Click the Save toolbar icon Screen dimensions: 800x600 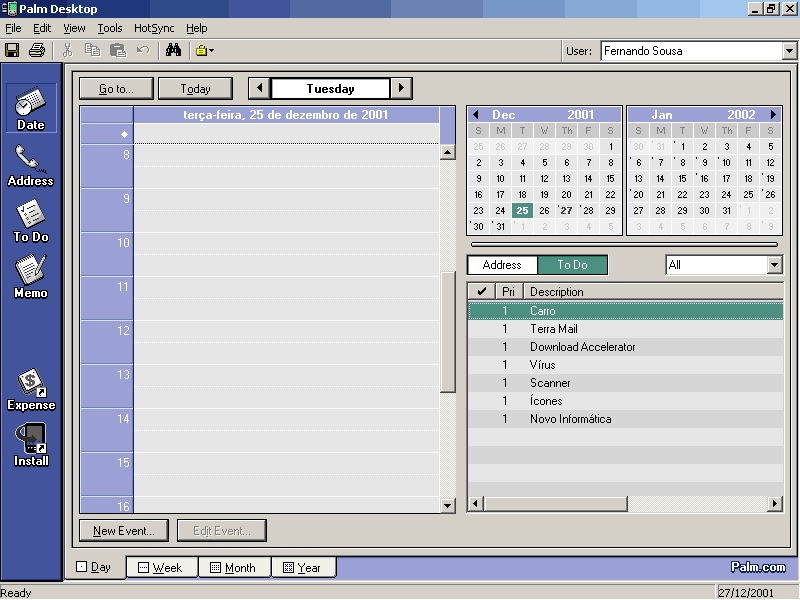12,50
